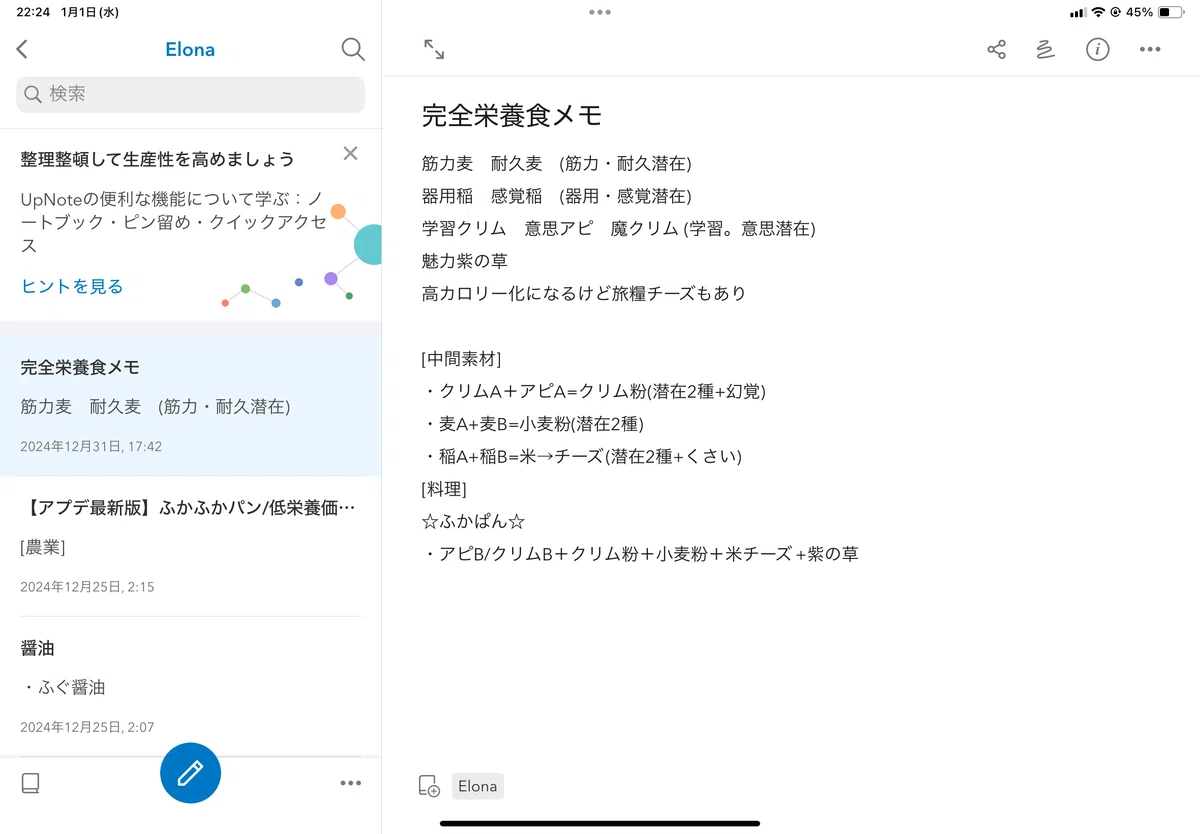Click the note title 完全栄養食メモ in the editor
1200x834 pixels.
click(x=511, y=115)
